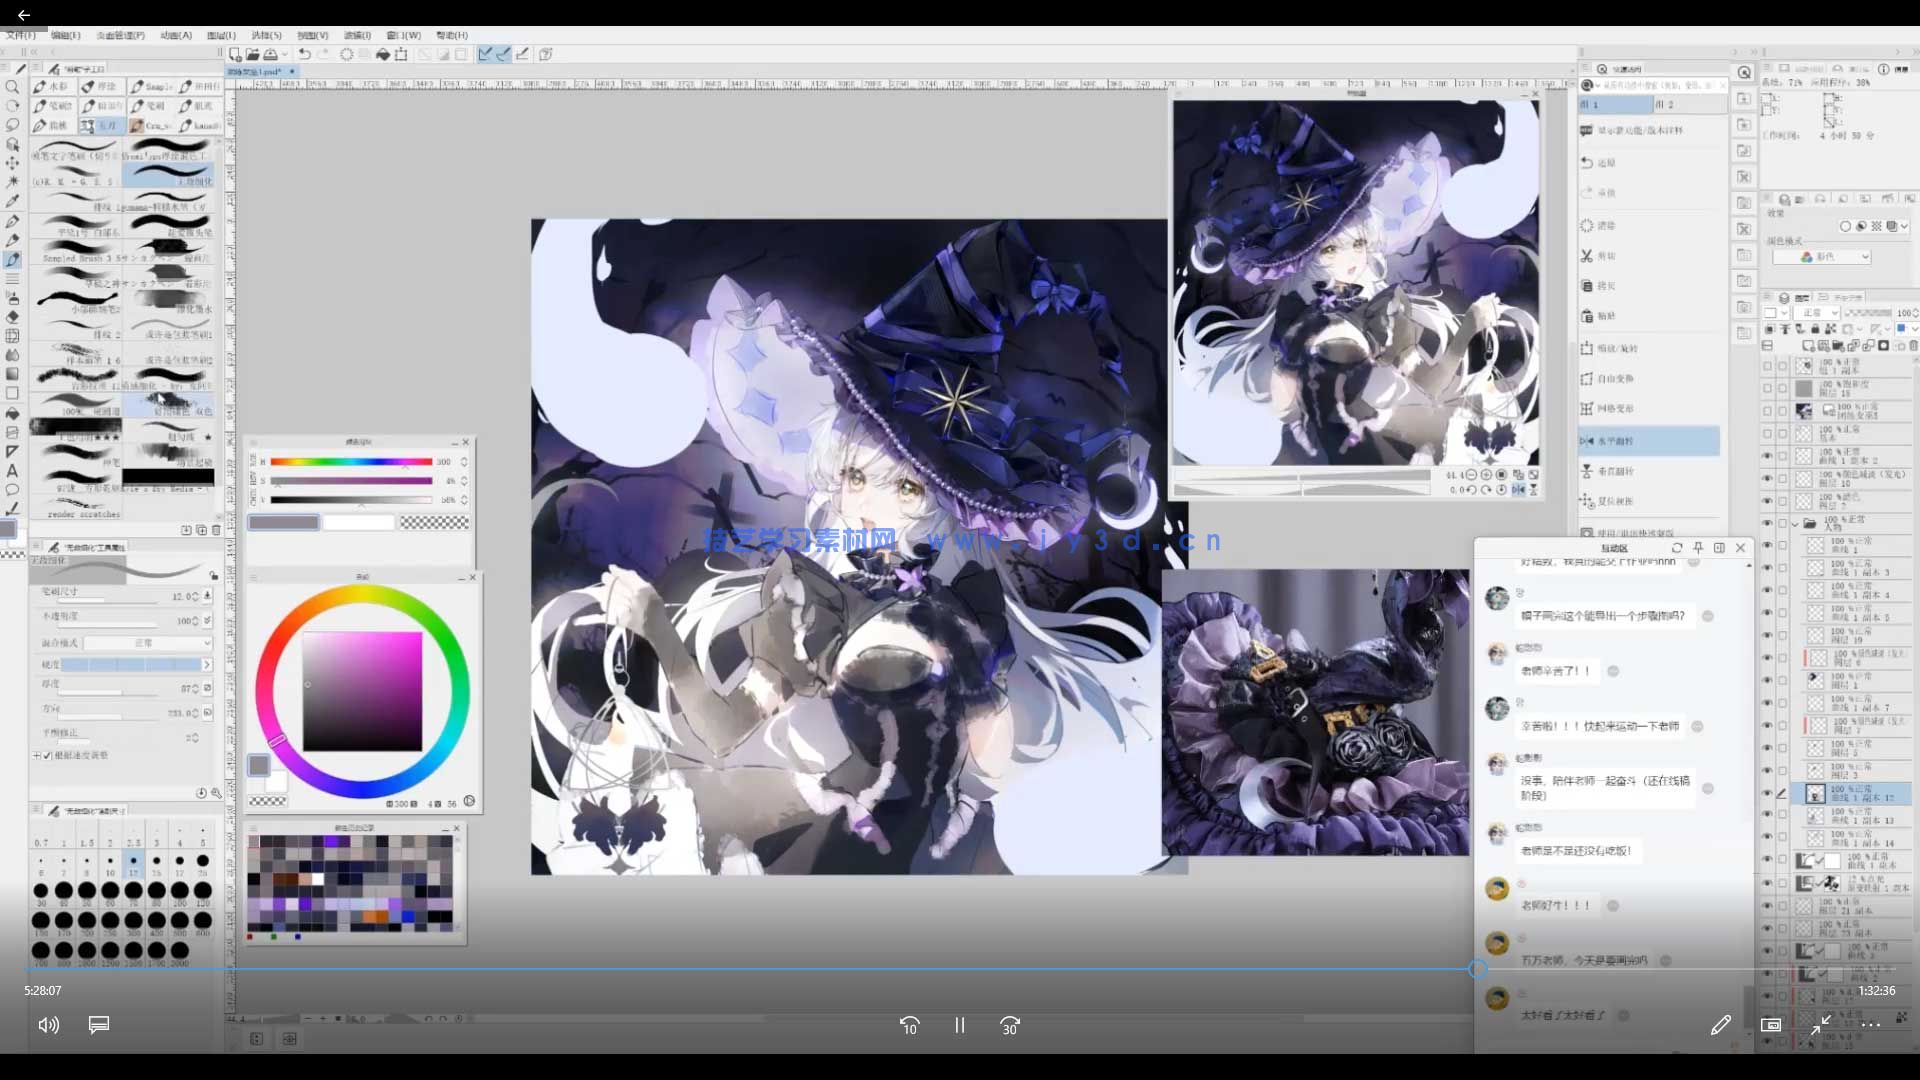1920x1080 pixels.
Task: Skip forward 30 seconds
Action: [1009, 1025]
